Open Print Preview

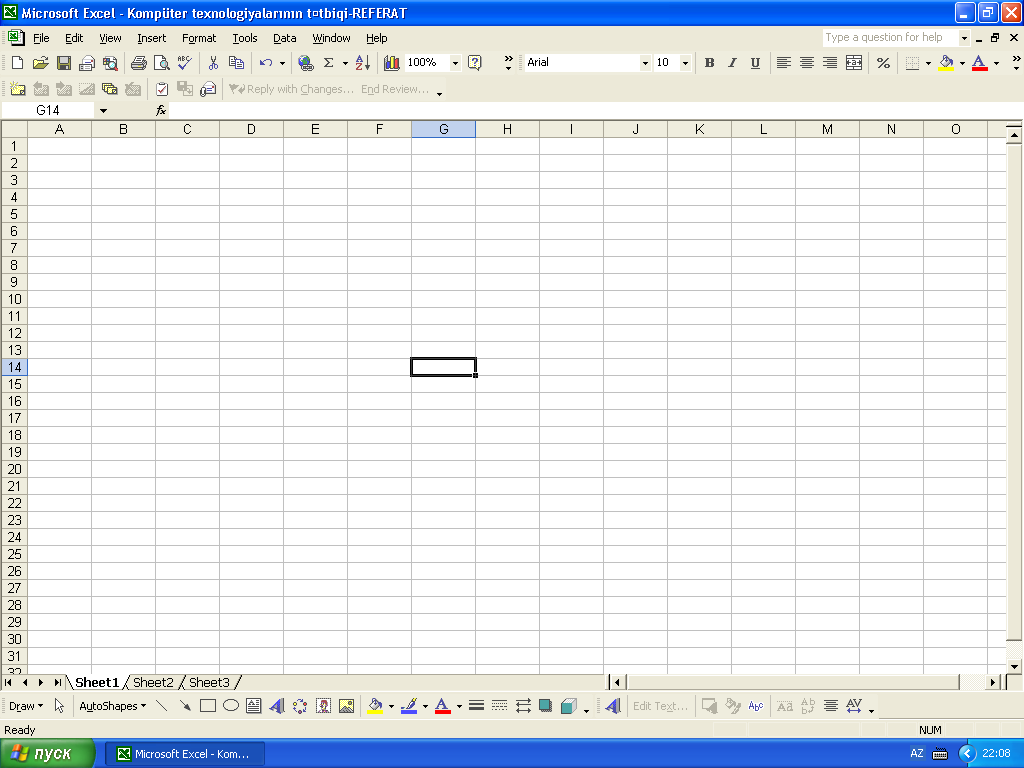(x=161, y=63)
